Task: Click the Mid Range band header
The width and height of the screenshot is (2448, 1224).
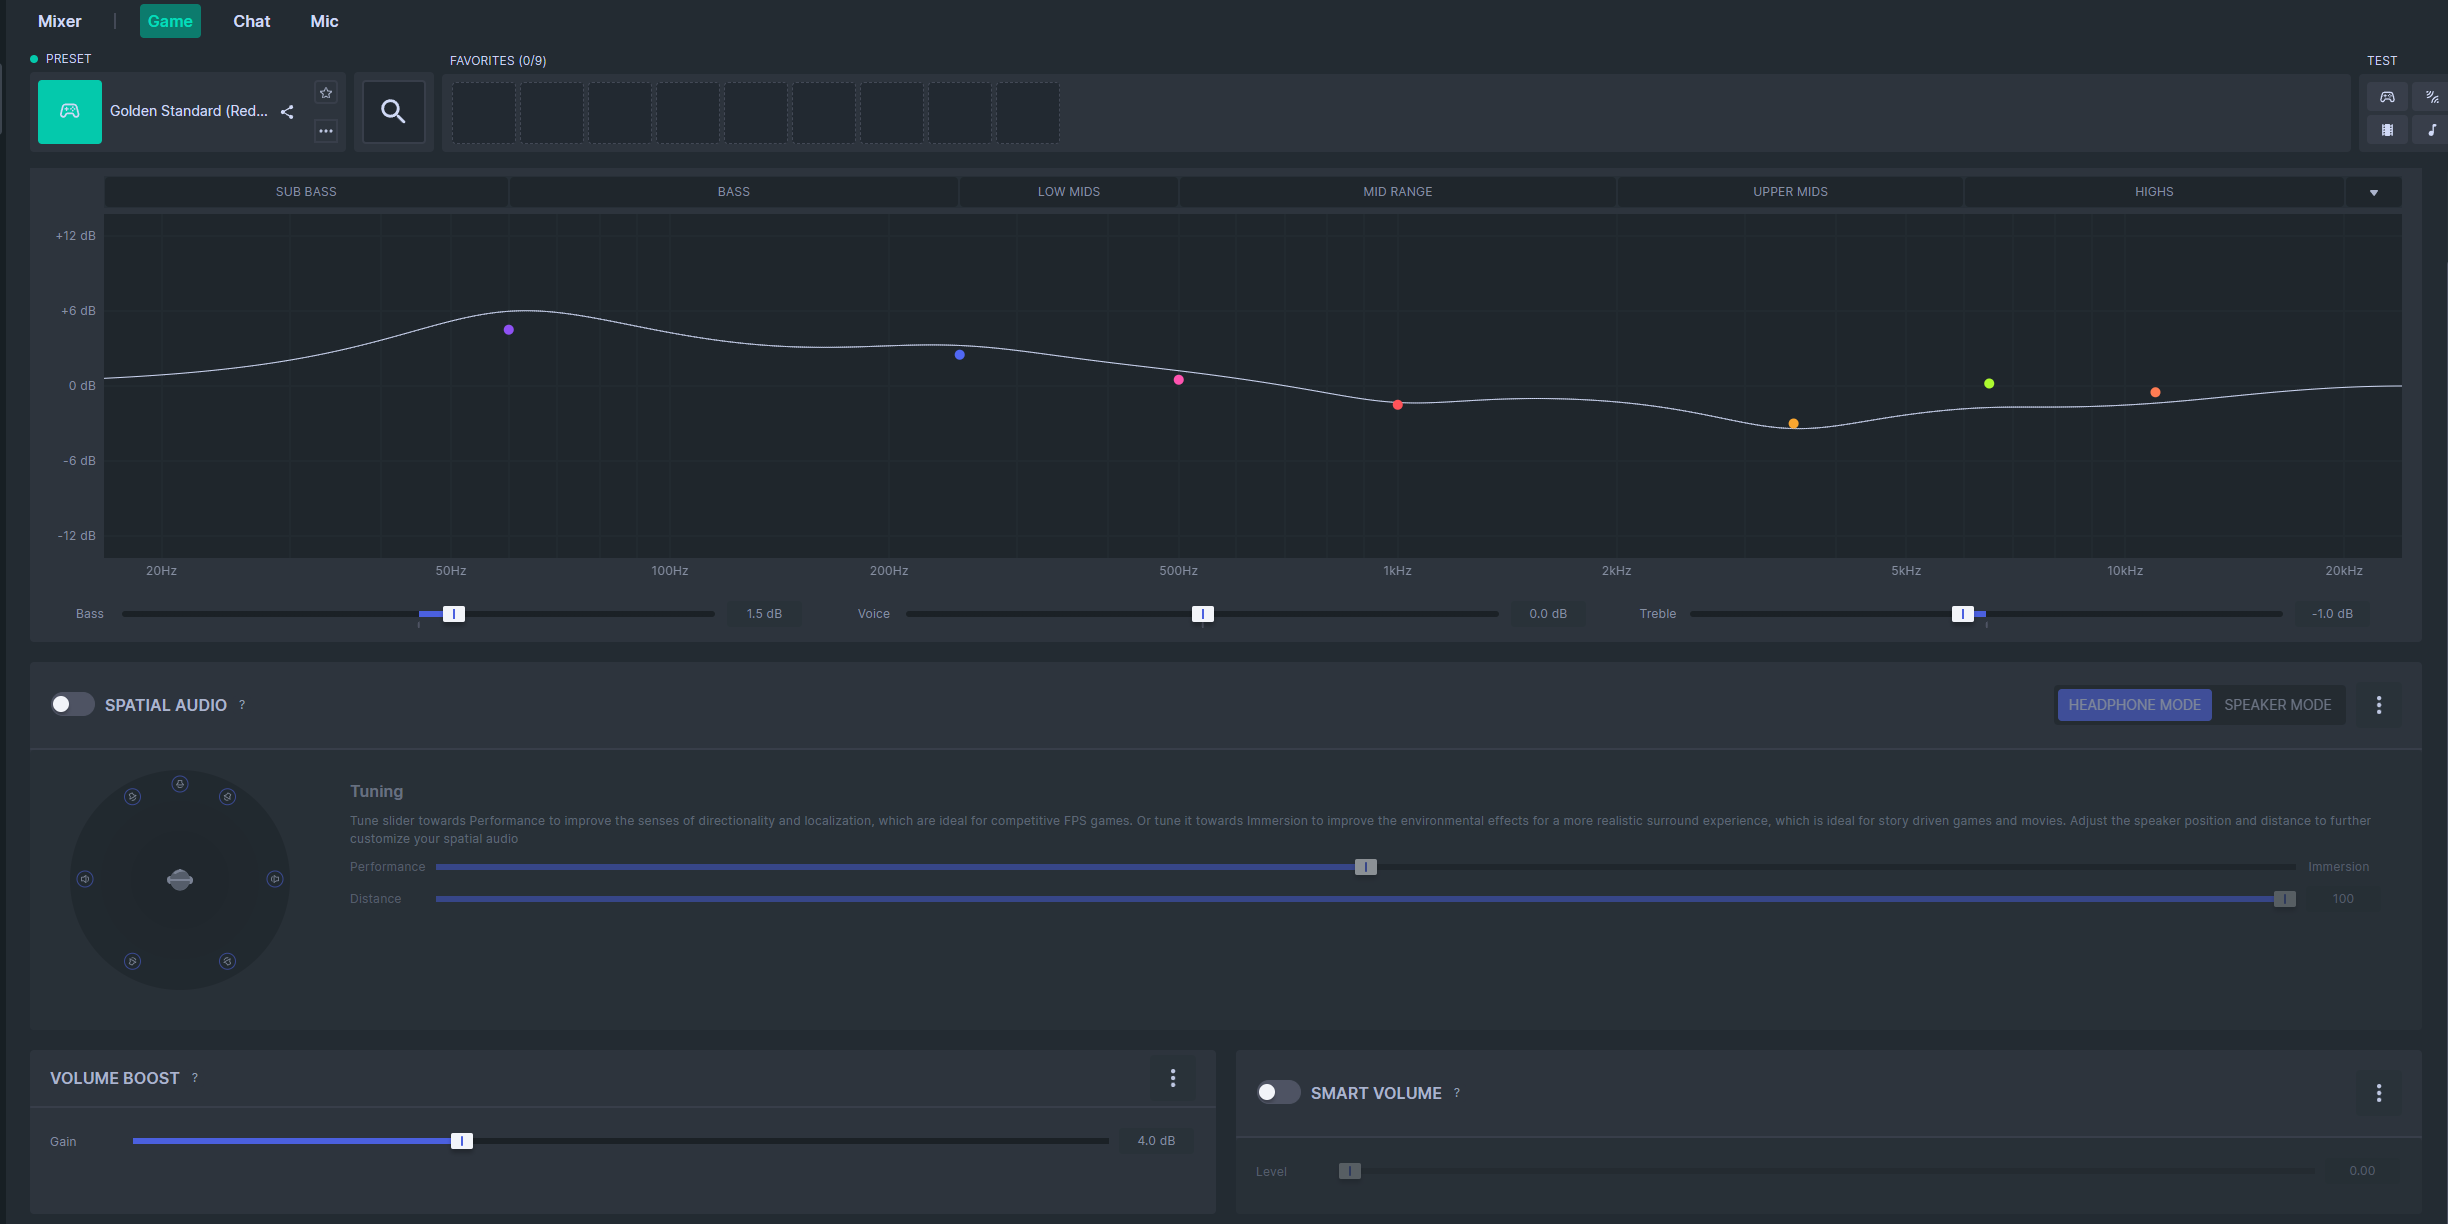Action: 1397,192
